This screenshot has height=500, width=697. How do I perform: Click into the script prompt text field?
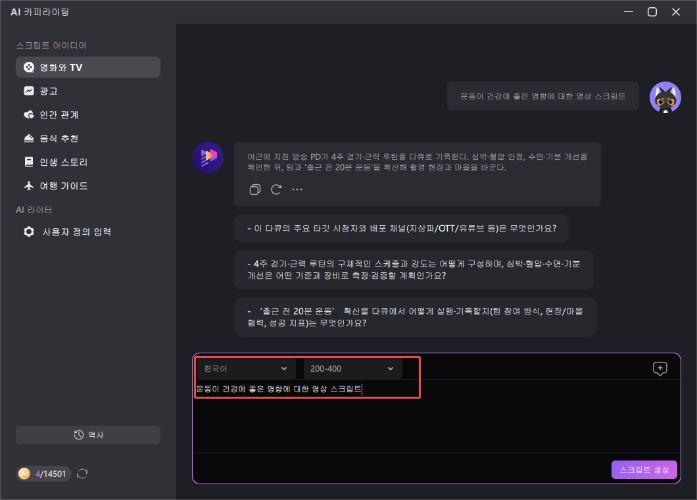pyautogui.click(x=437, y=418)
